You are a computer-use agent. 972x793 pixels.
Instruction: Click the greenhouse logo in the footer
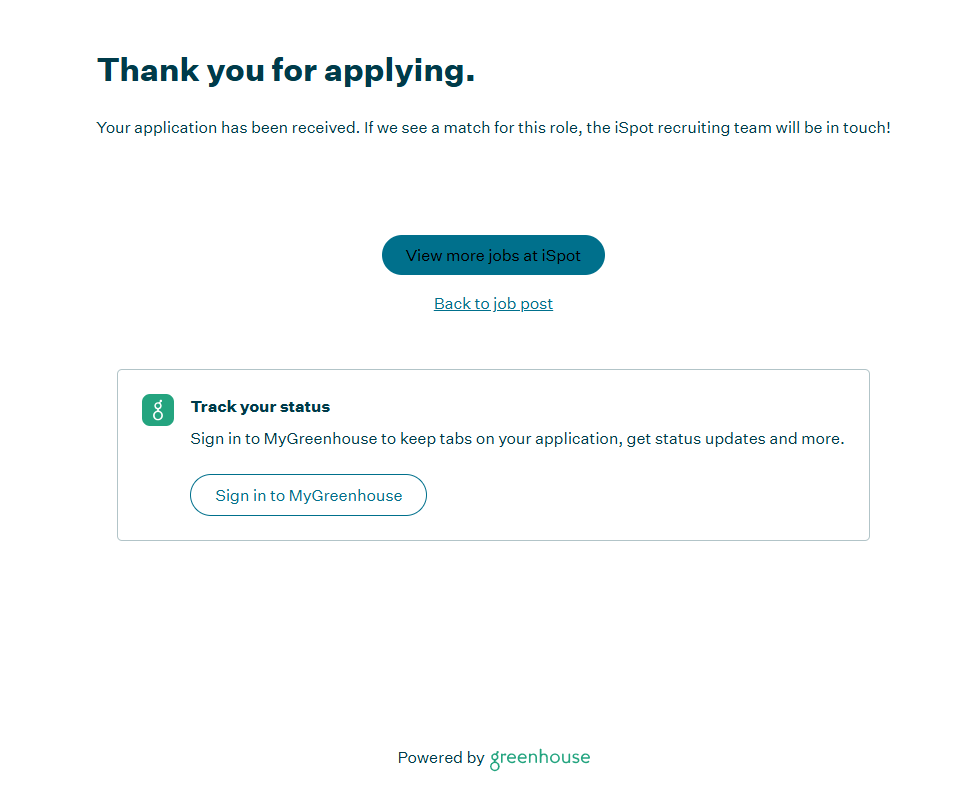coord(540,759)
